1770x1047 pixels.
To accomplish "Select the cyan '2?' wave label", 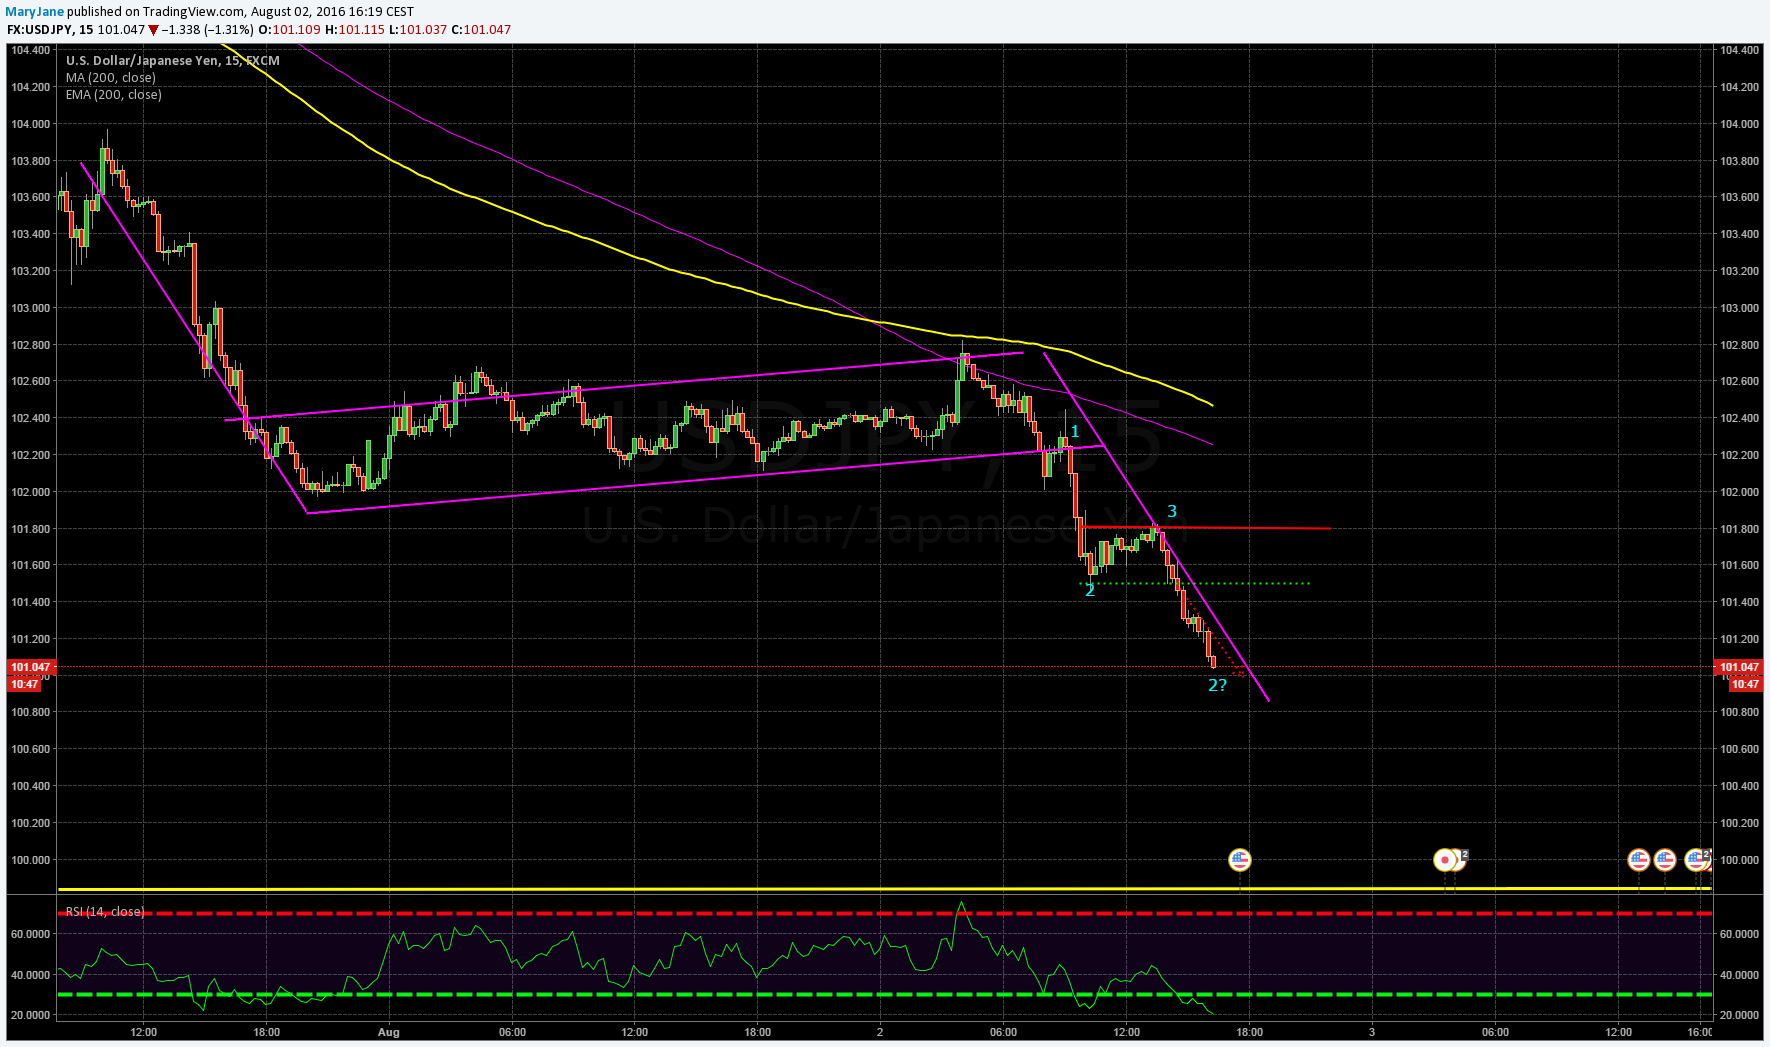I will 1217,685.
